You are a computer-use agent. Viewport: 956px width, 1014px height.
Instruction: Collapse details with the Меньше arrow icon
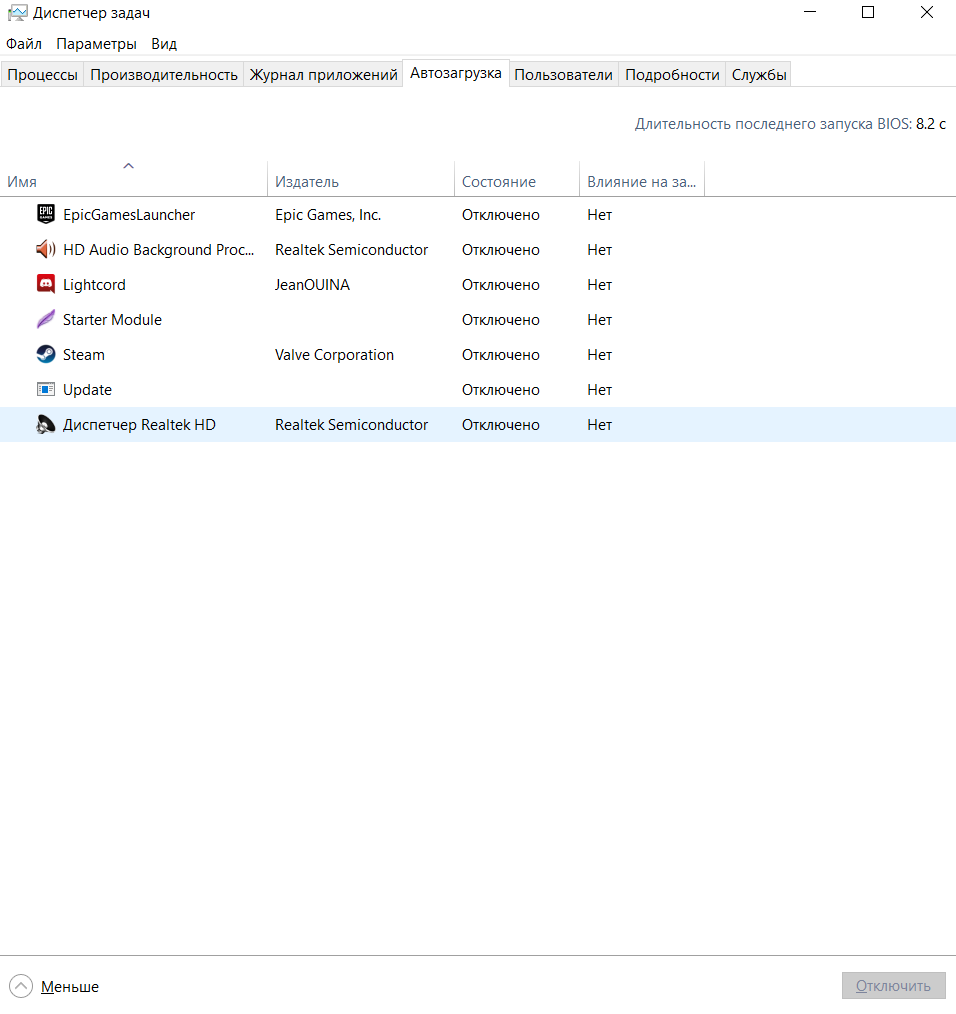pos(21,986)
